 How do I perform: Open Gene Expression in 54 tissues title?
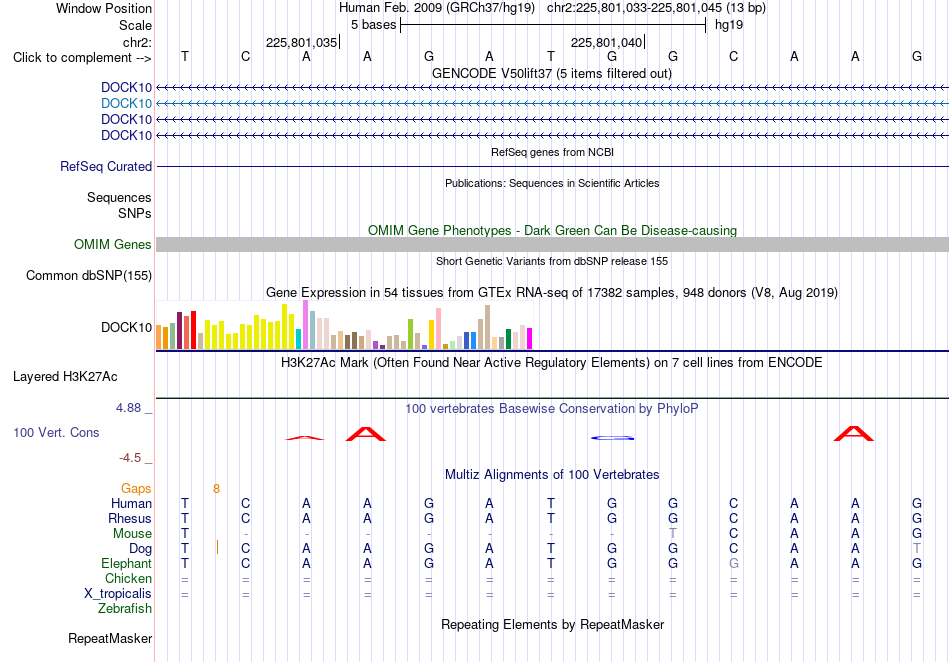[552, 293]
